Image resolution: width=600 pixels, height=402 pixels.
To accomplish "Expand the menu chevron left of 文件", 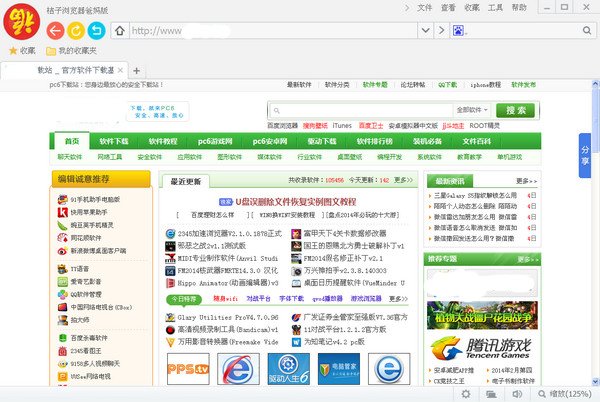I will (x=407, y=8).
